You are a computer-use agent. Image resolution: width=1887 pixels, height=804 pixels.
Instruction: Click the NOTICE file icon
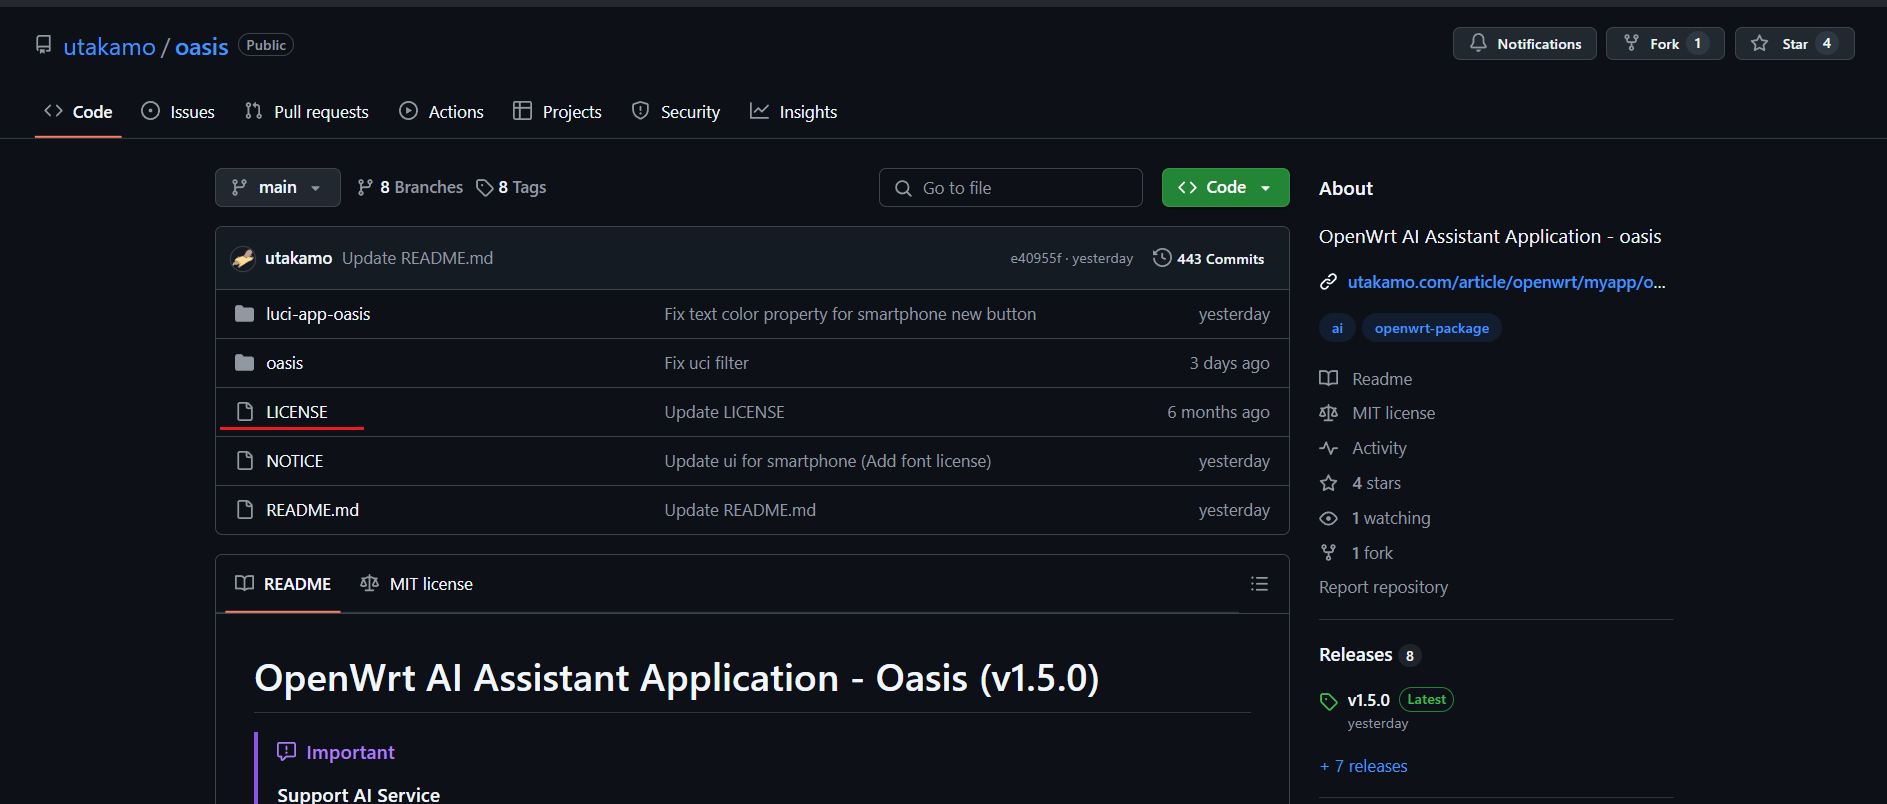(x=244, y=461)
